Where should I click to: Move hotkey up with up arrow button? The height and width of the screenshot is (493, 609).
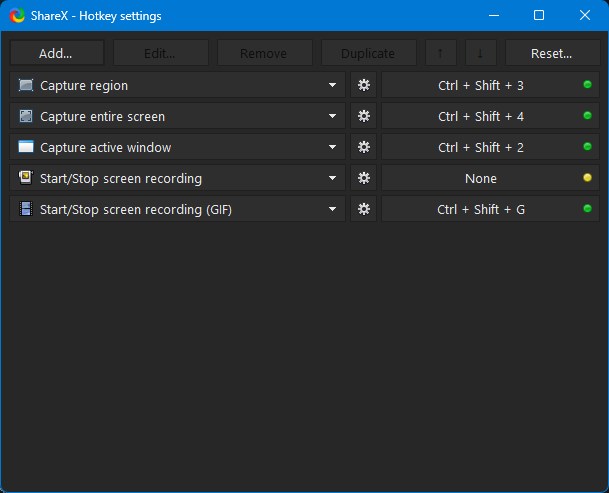441,53
